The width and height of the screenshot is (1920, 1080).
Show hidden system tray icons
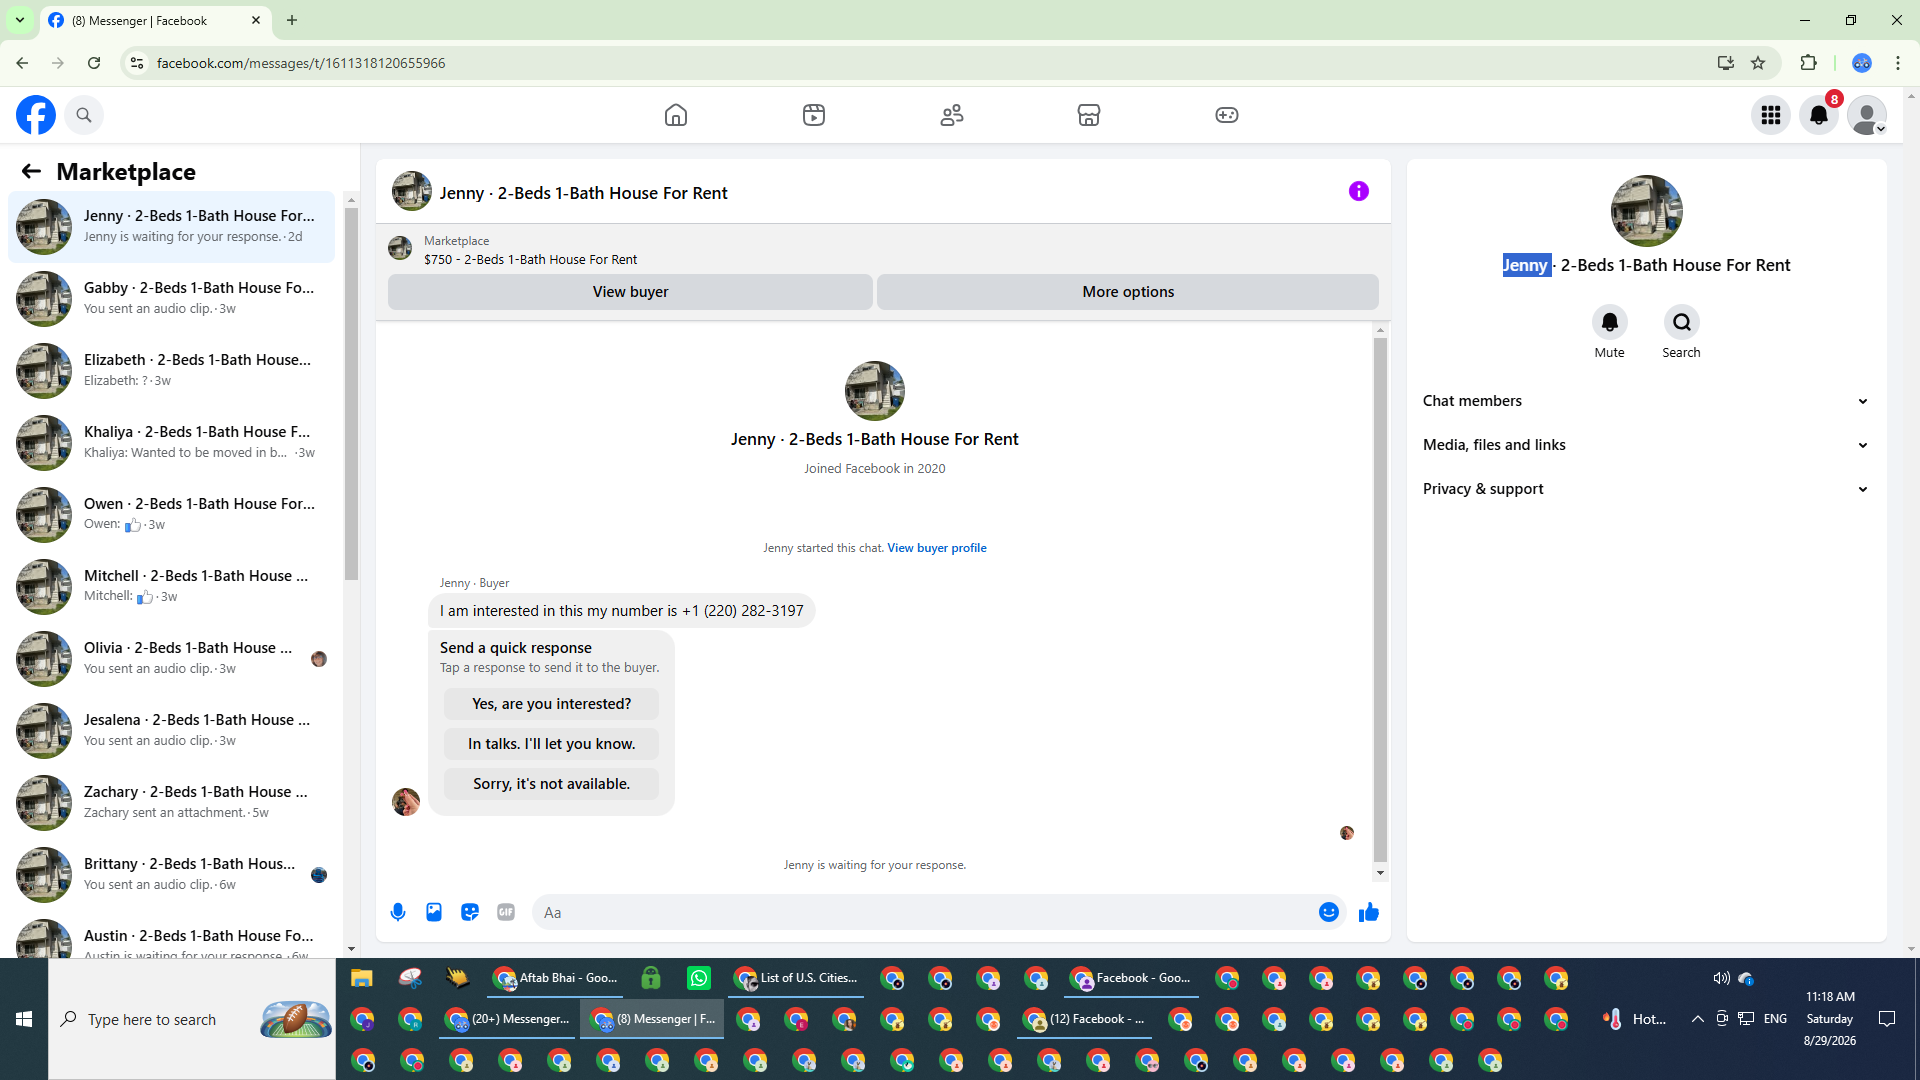[1697, 1019]
